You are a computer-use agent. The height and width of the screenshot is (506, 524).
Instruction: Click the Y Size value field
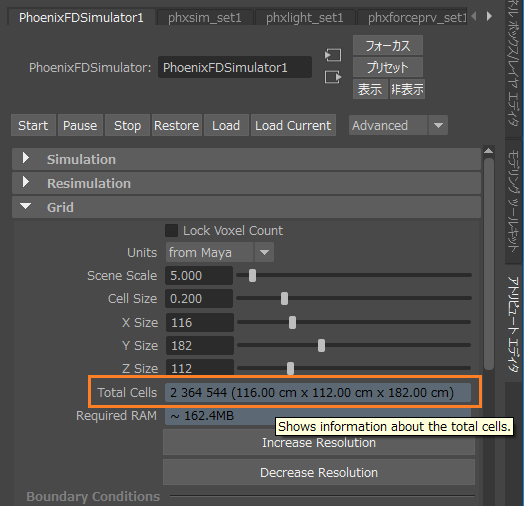(200, 346)
